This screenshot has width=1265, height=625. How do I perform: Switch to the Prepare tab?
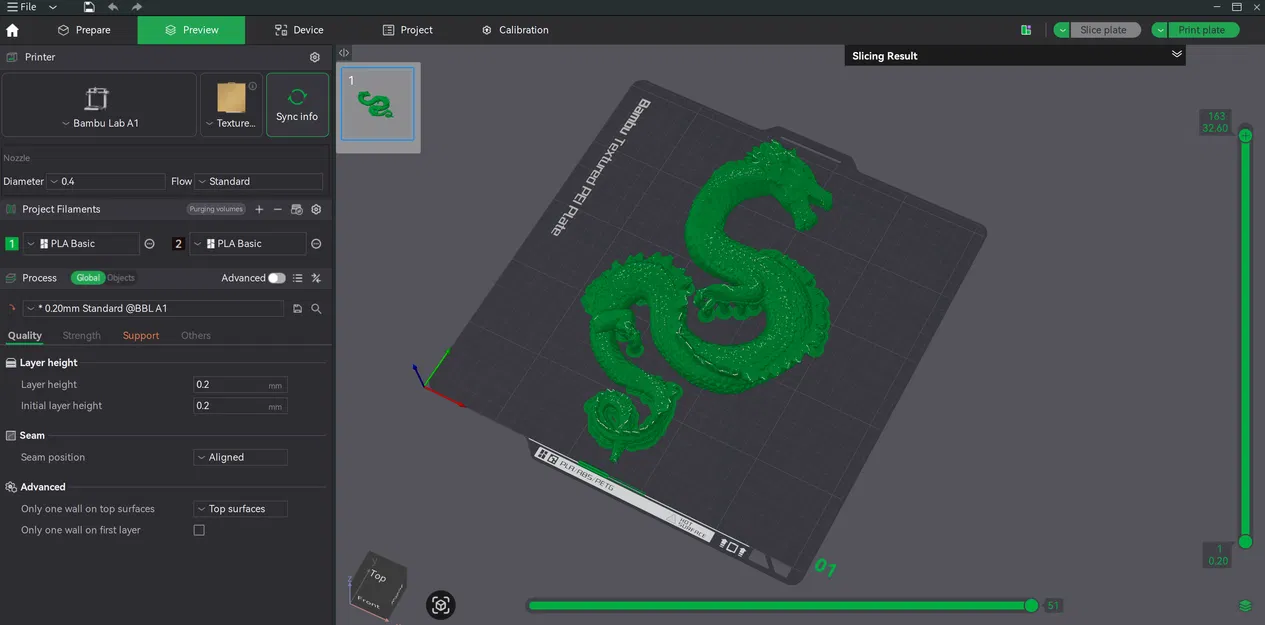click(x=84, y=30)
